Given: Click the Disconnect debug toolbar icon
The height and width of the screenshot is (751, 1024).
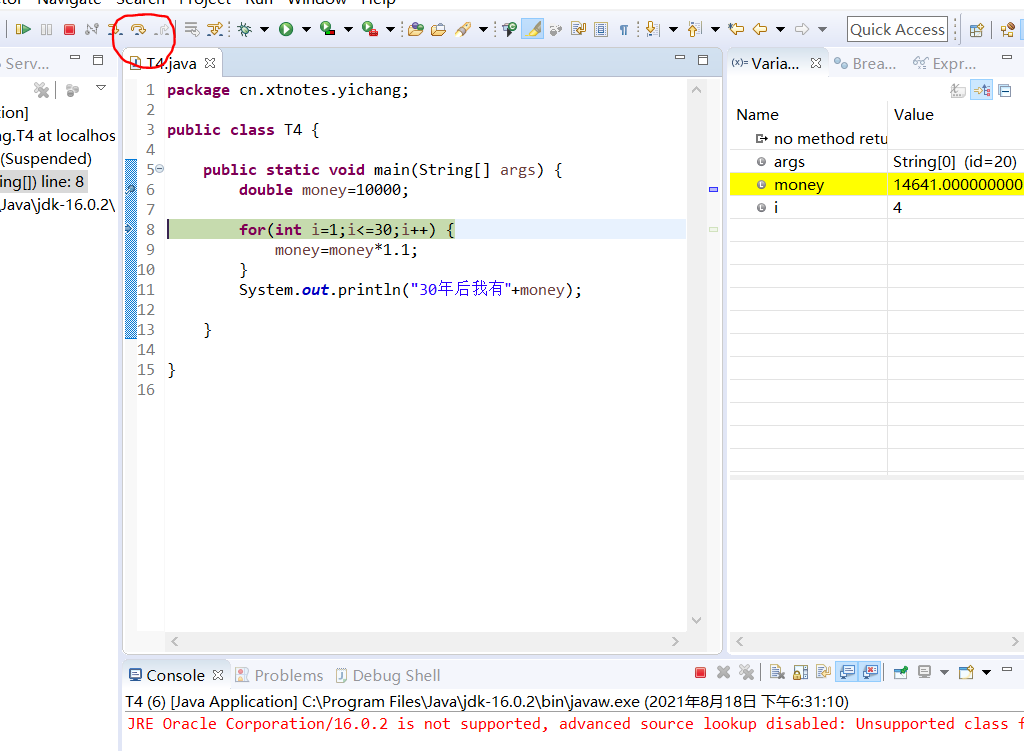Looking at the screenshot, I should [92, 29].
